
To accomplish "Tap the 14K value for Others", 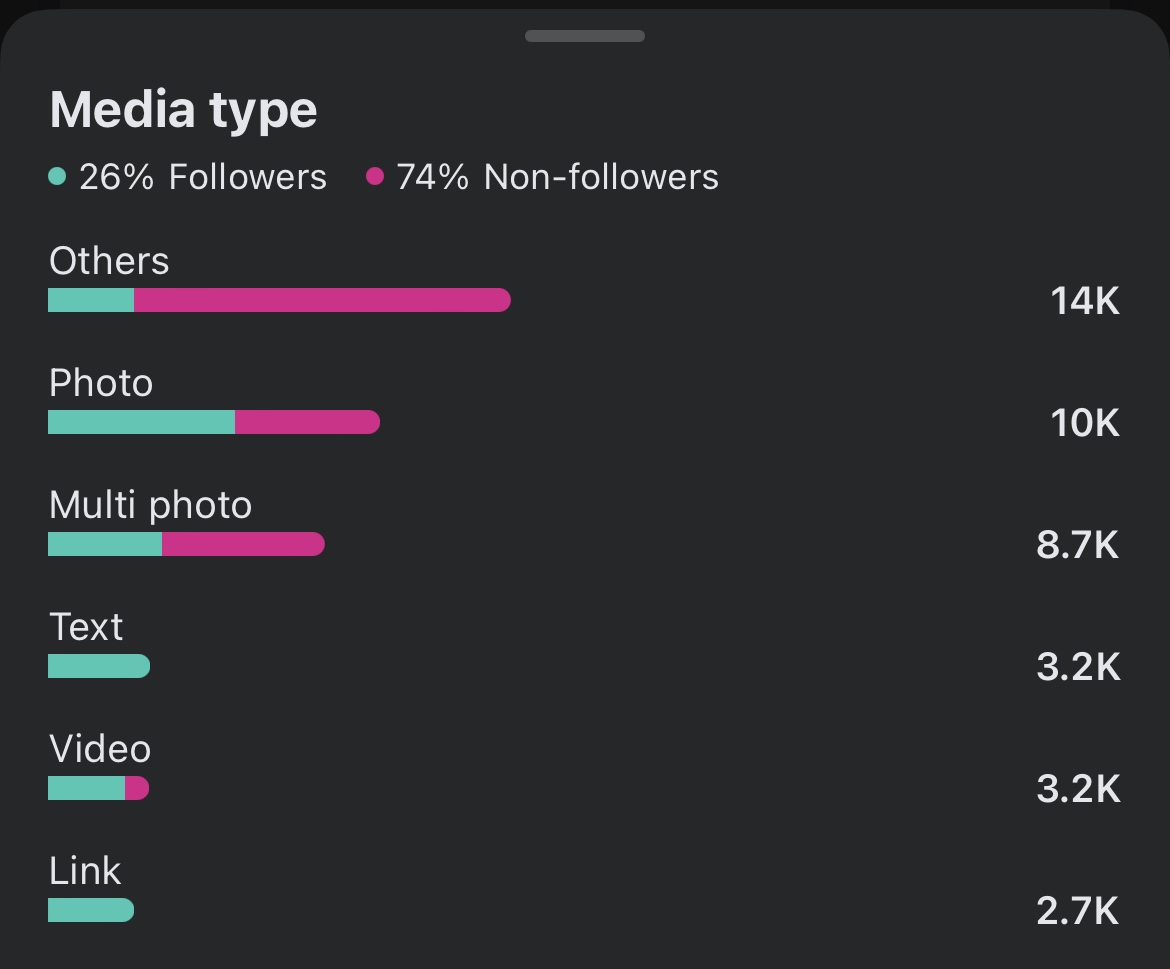I will (1084, 300).
